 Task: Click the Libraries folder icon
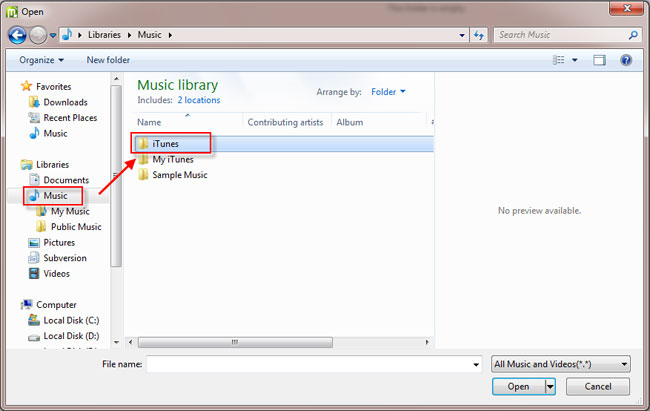[x=27, y=165]
